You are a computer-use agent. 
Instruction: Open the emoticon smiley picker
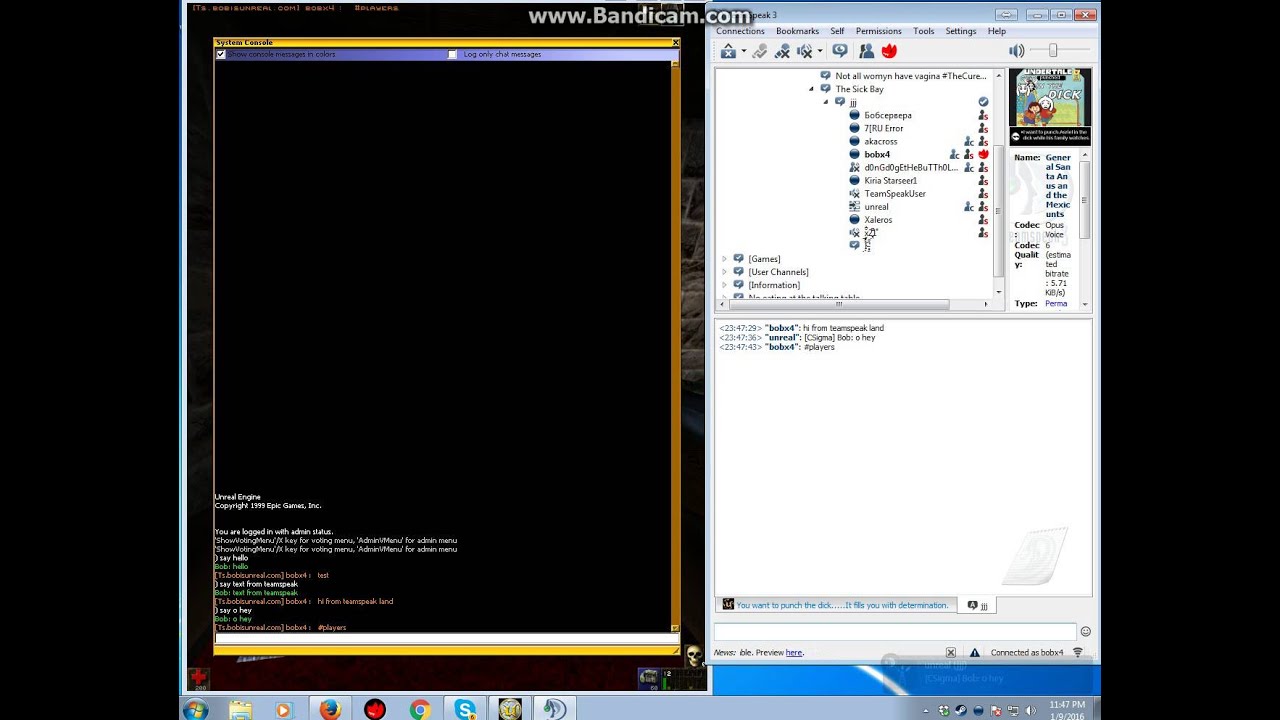(1085, 631)
